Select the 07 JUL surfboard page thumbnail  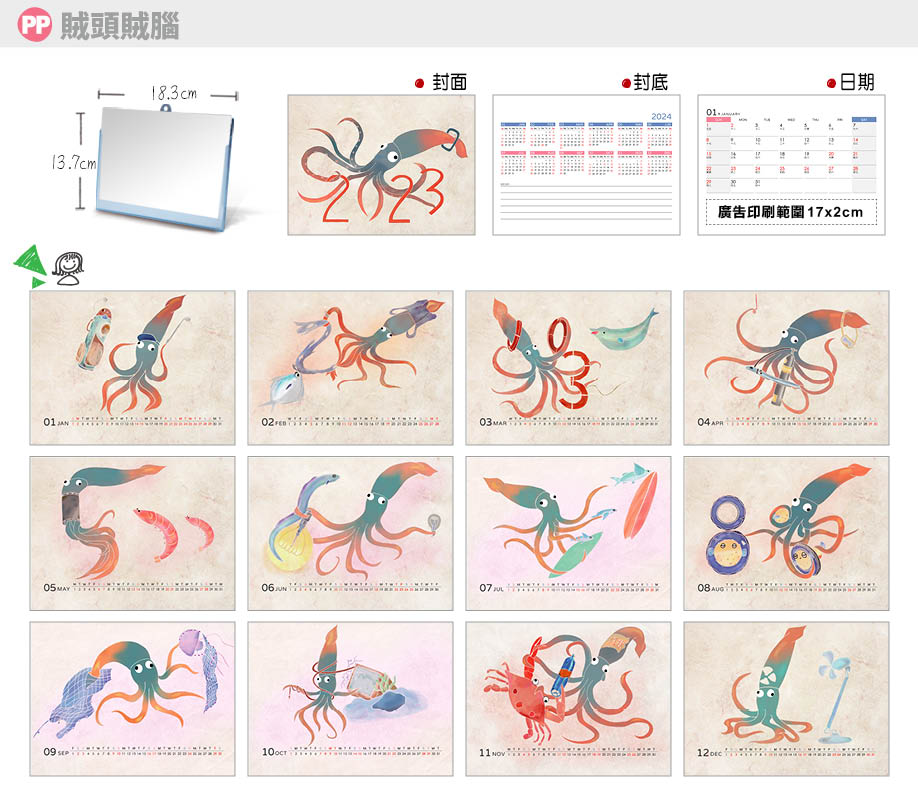[x=568, y=533]
